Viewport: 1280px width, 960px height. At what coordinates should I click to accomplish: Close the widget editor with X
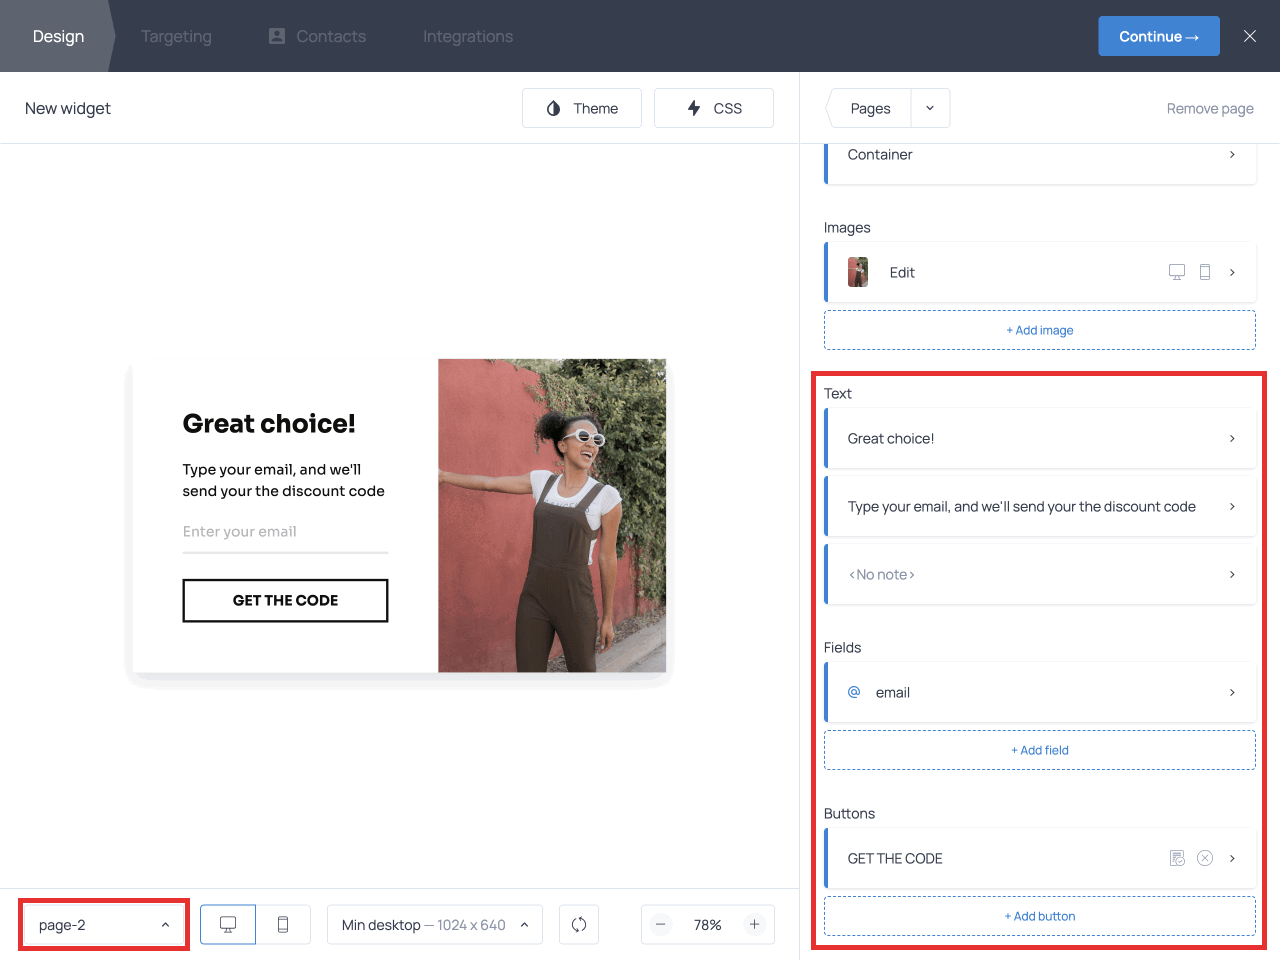point(1250,36)
